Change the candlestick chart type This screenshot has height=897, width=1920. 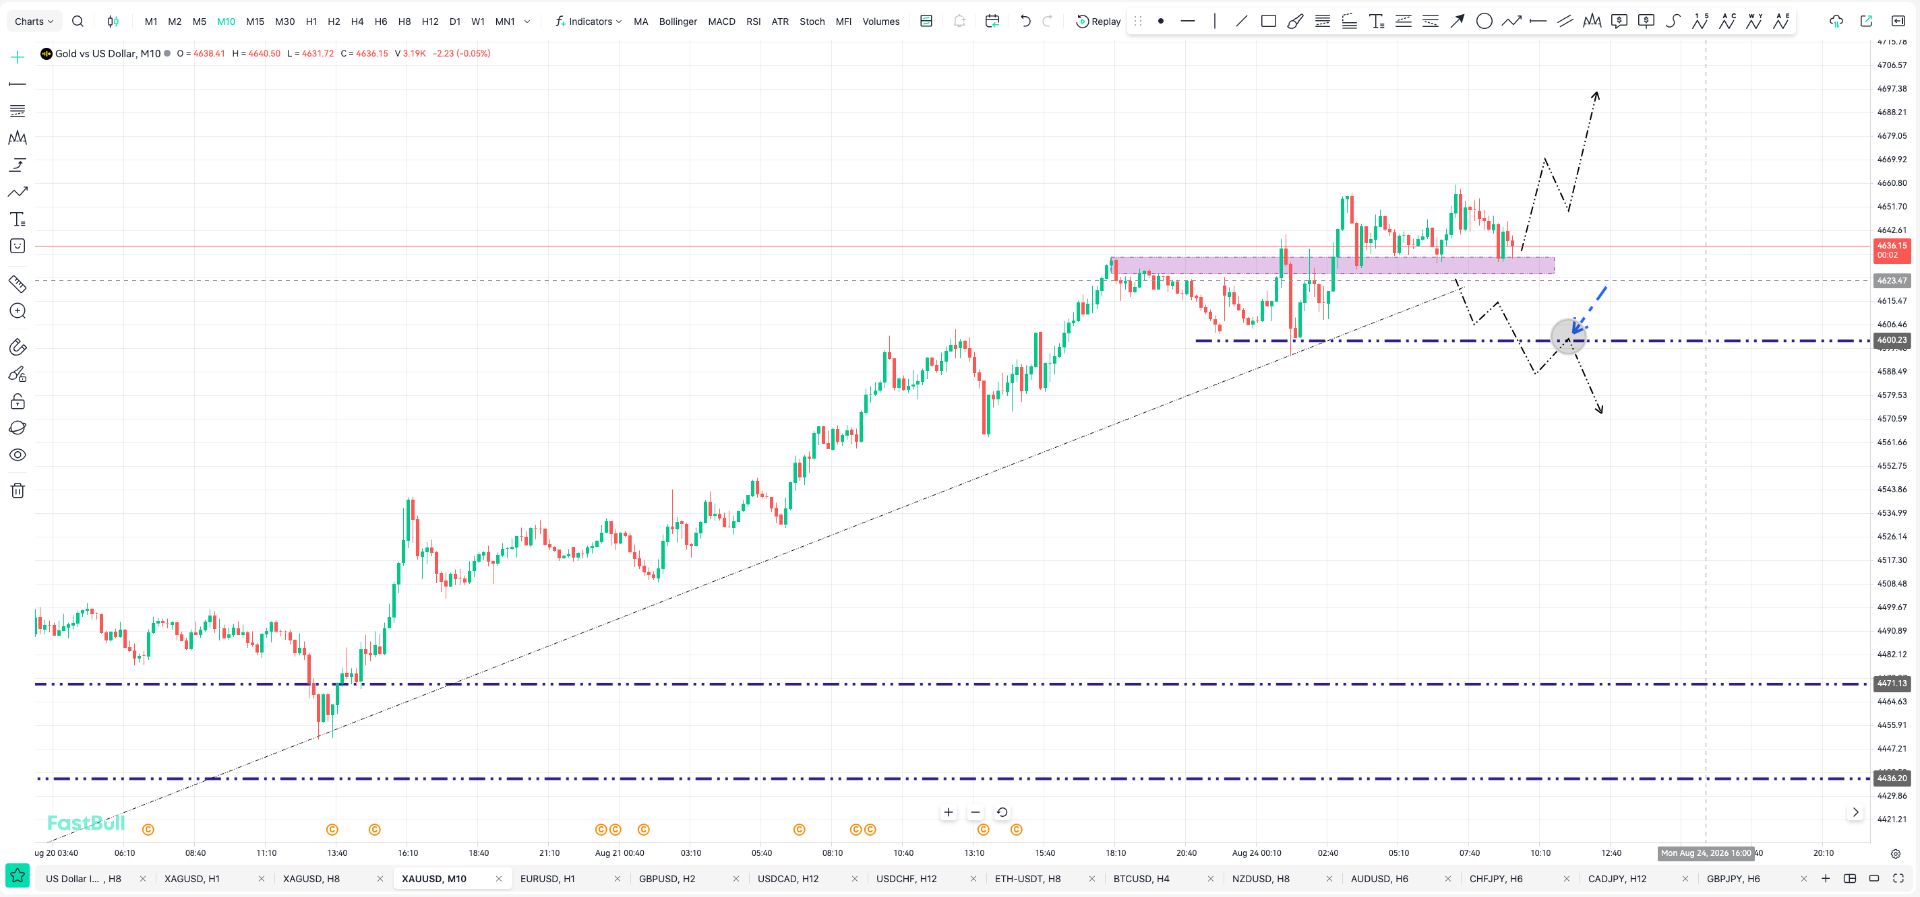[113, 21]
